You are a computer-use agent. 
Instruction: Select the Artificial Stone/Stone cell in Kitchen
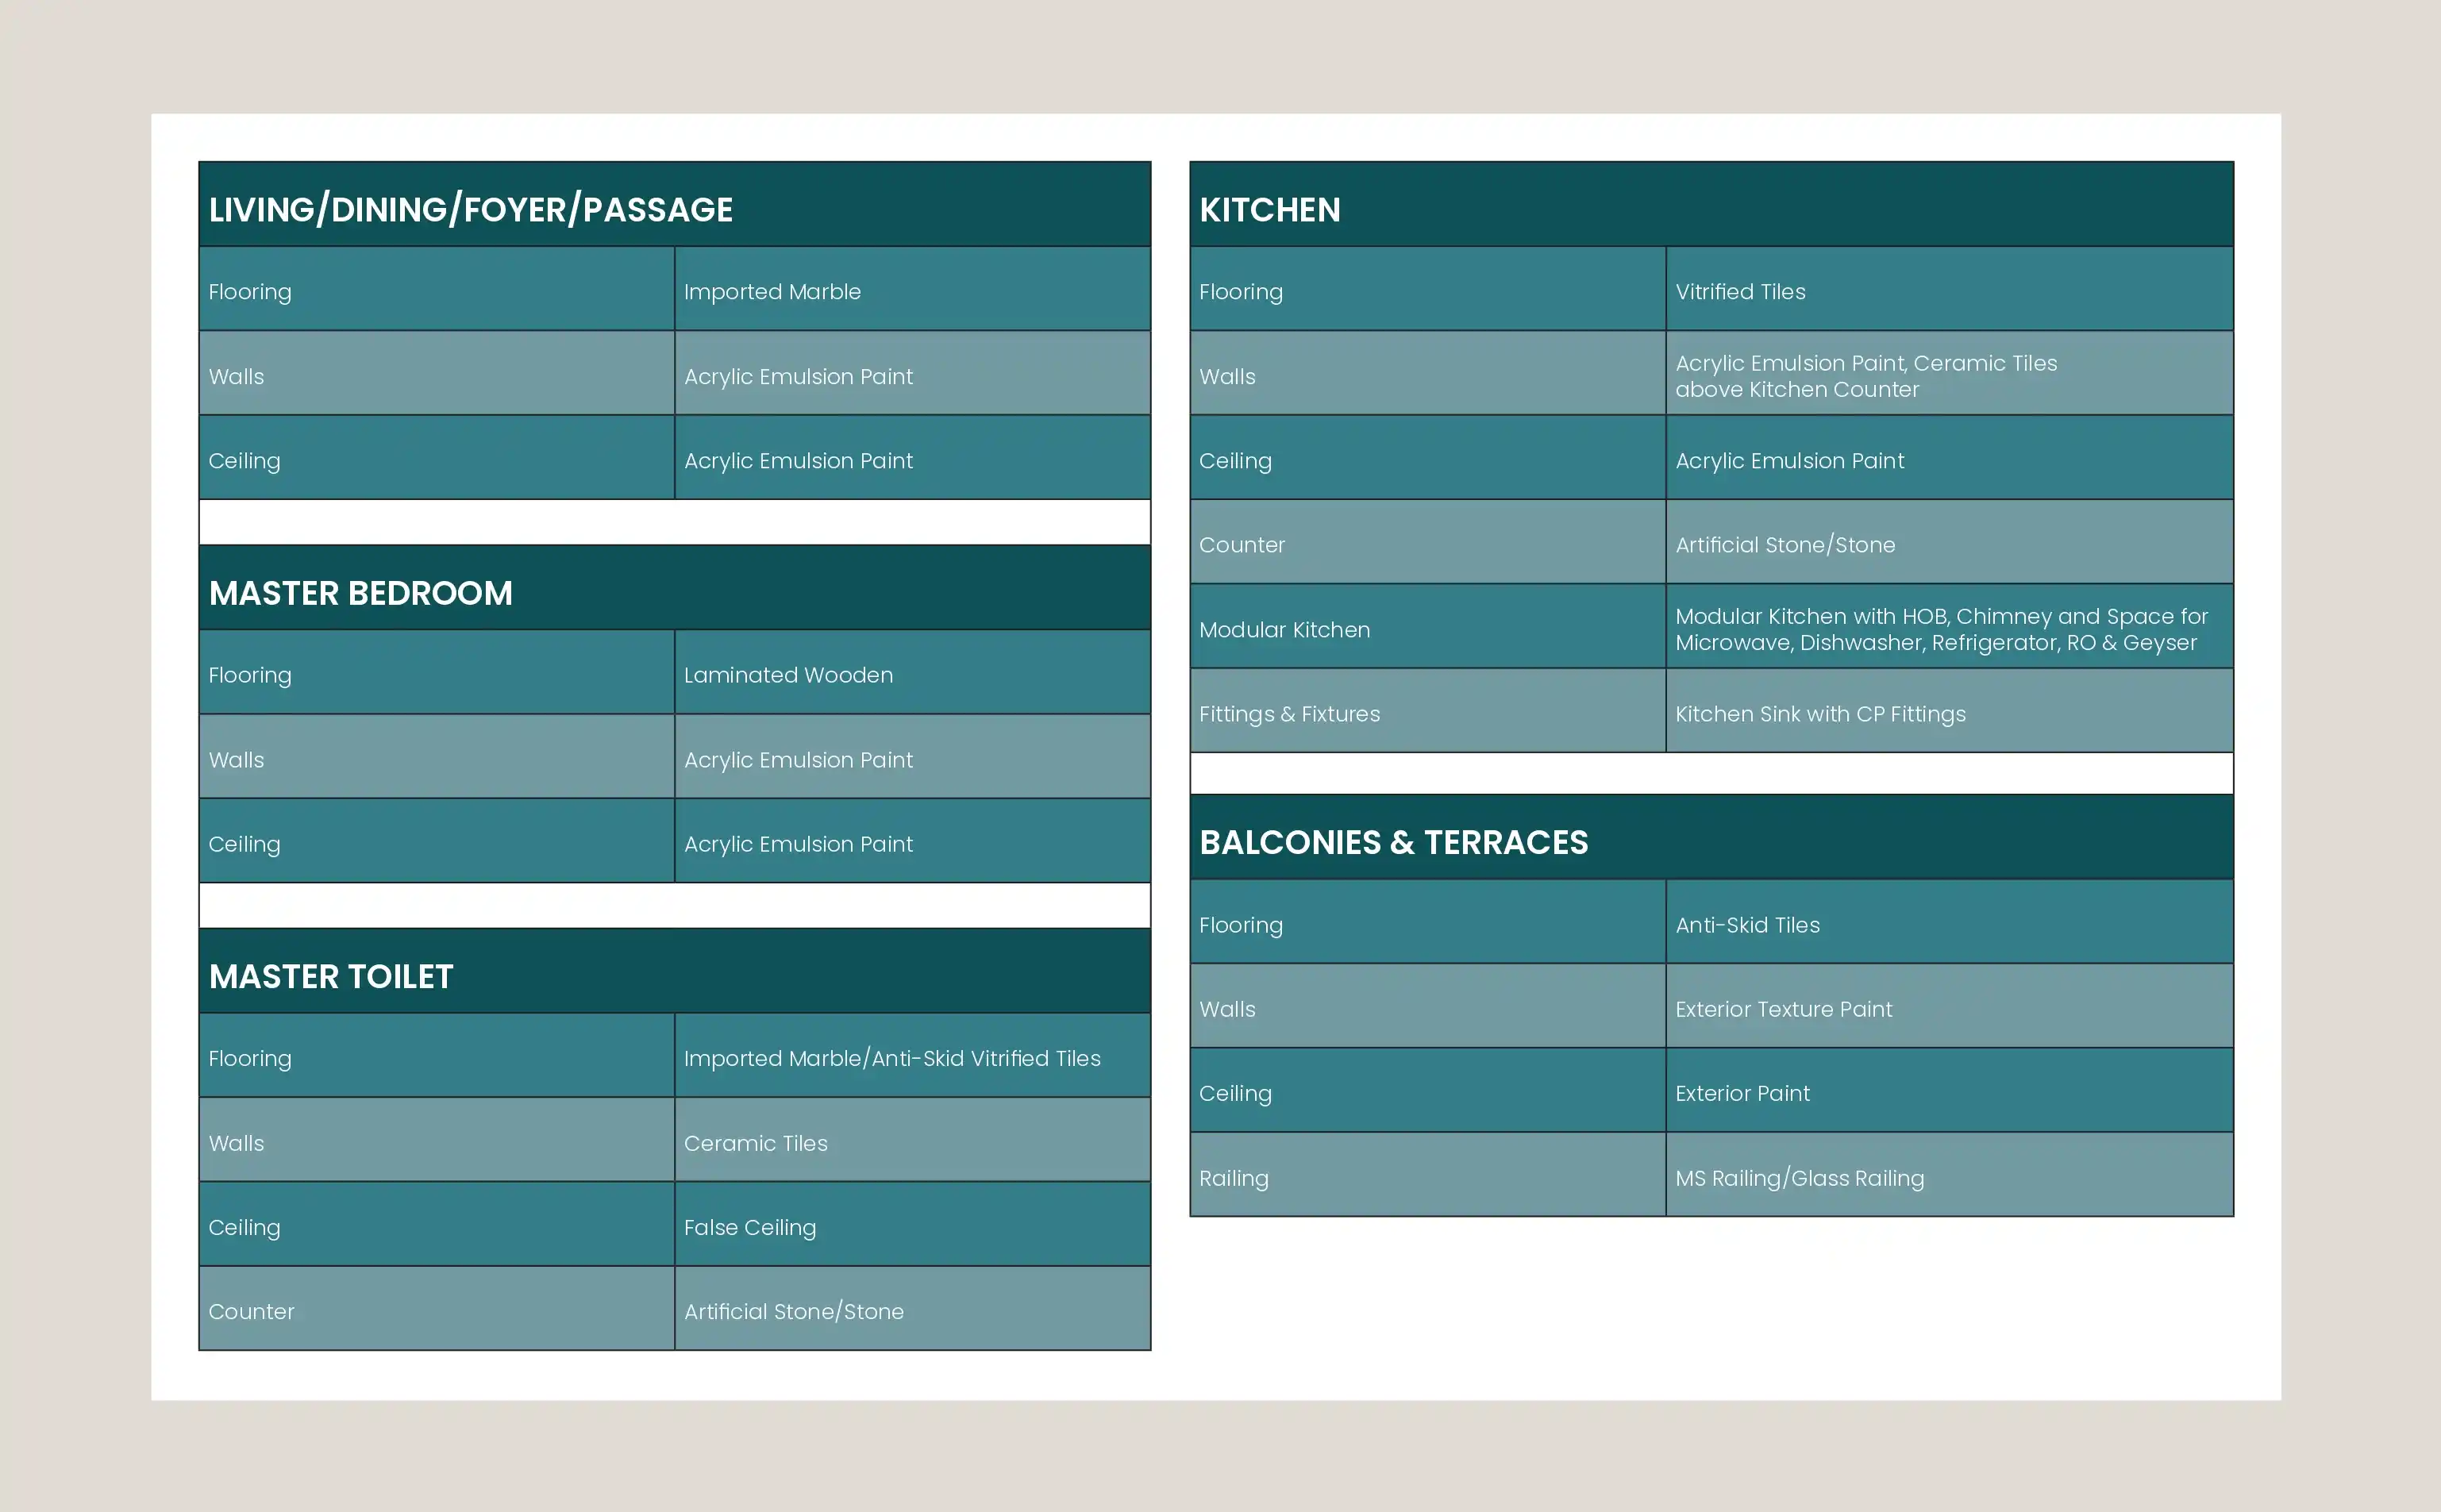pyautogui.click(x=1785, y=545)
